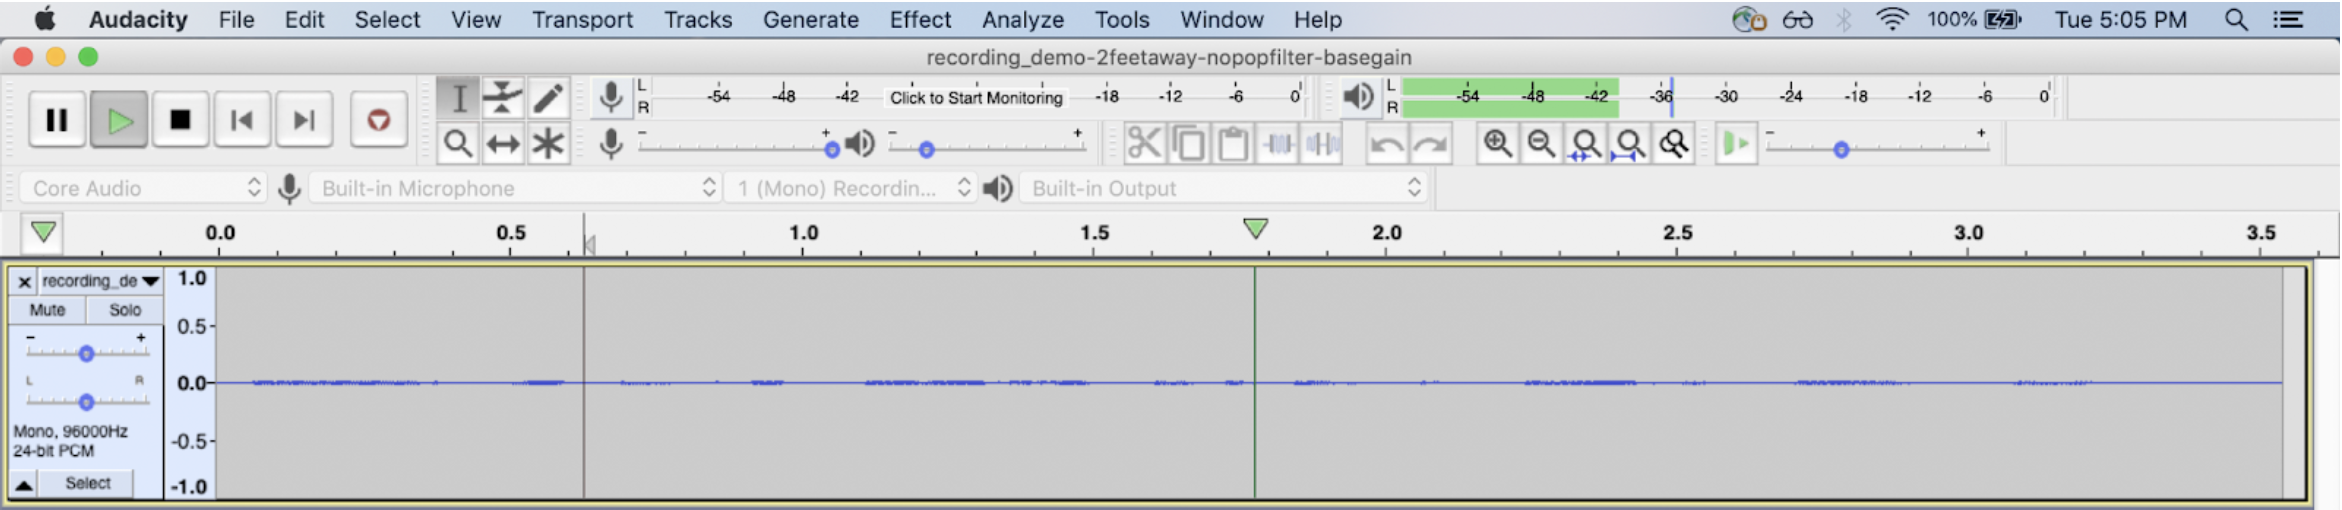Click the Paste clipboard icon
The height and width of the screenshot is (510, 2342).
(x=1233, y=144)
